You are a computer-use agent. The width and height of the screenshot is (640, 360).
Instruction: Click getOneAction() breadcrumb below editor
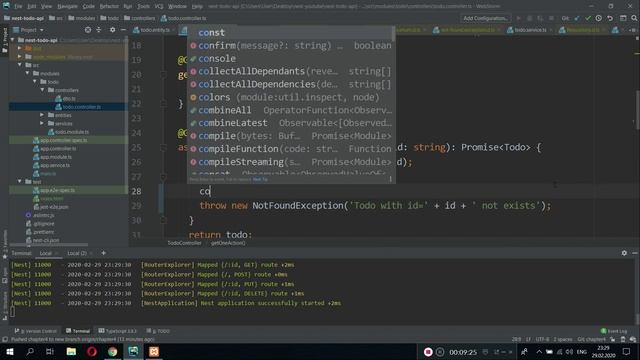[x=228, y=243]
